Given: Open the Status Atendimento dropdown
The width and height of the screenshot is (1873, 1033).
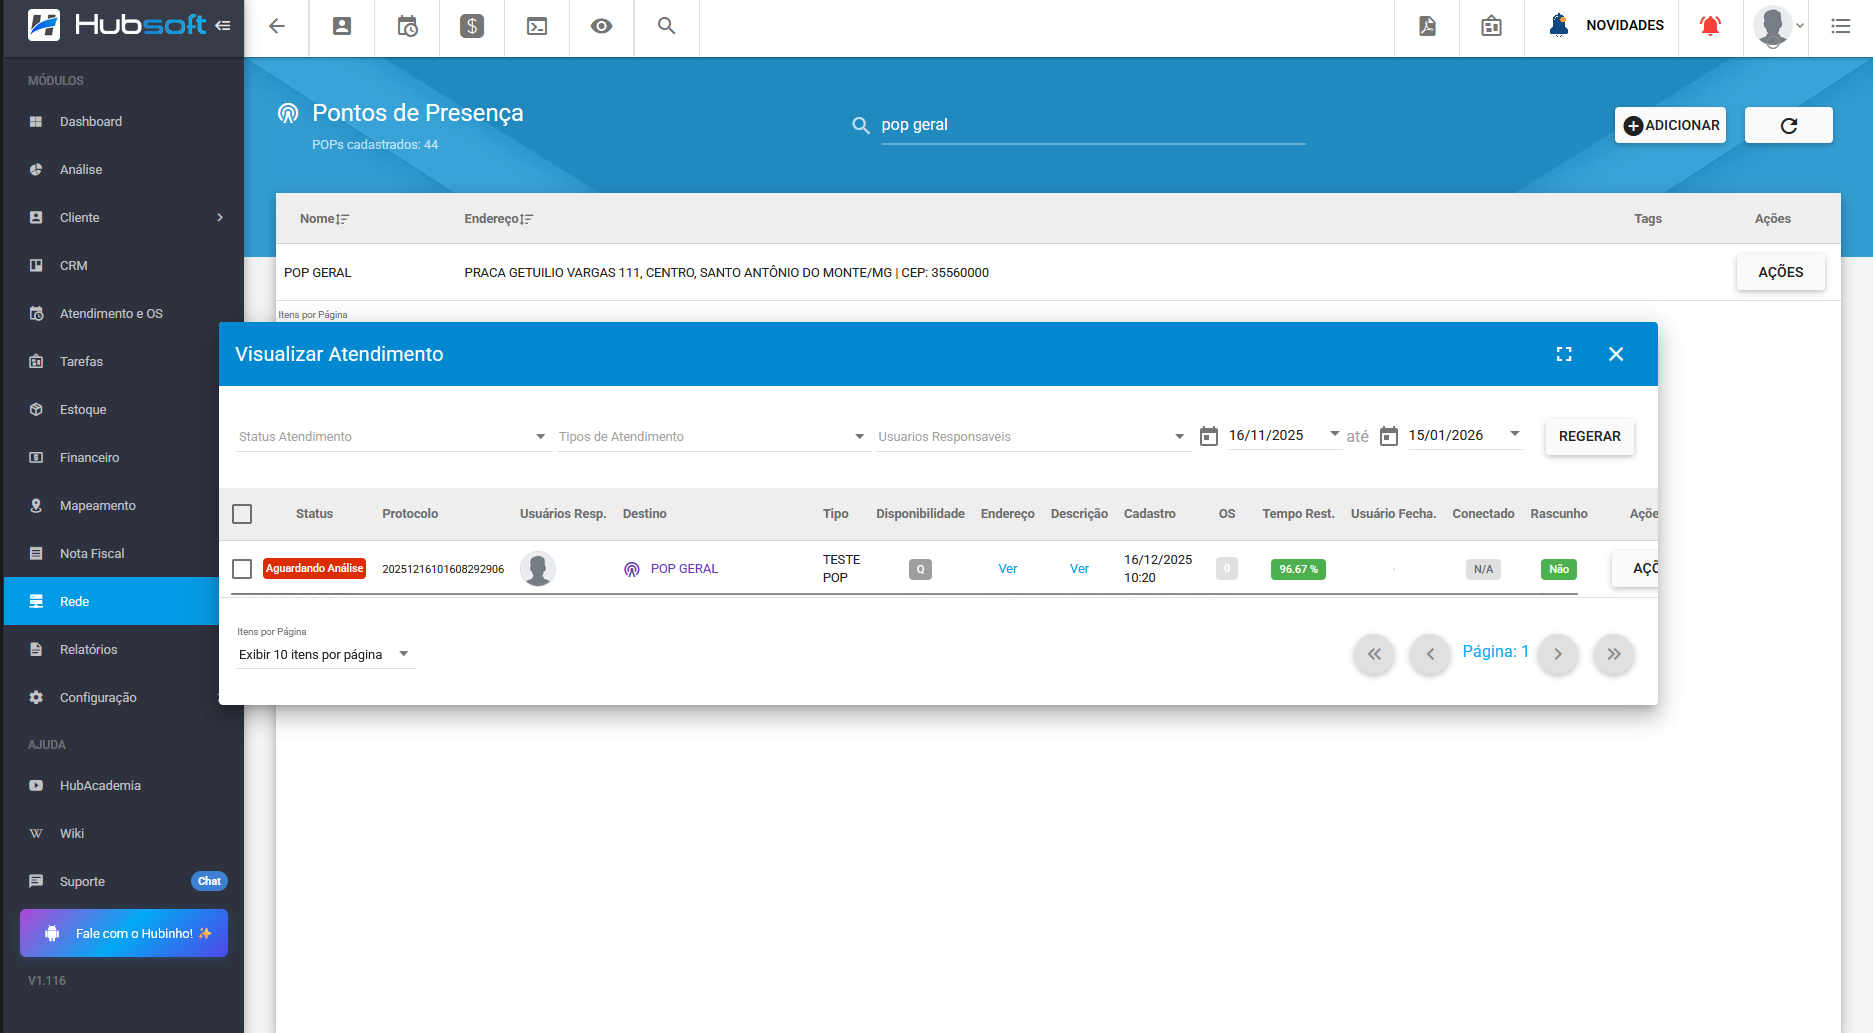Looking at the screenshot, I should coord(393,437).
